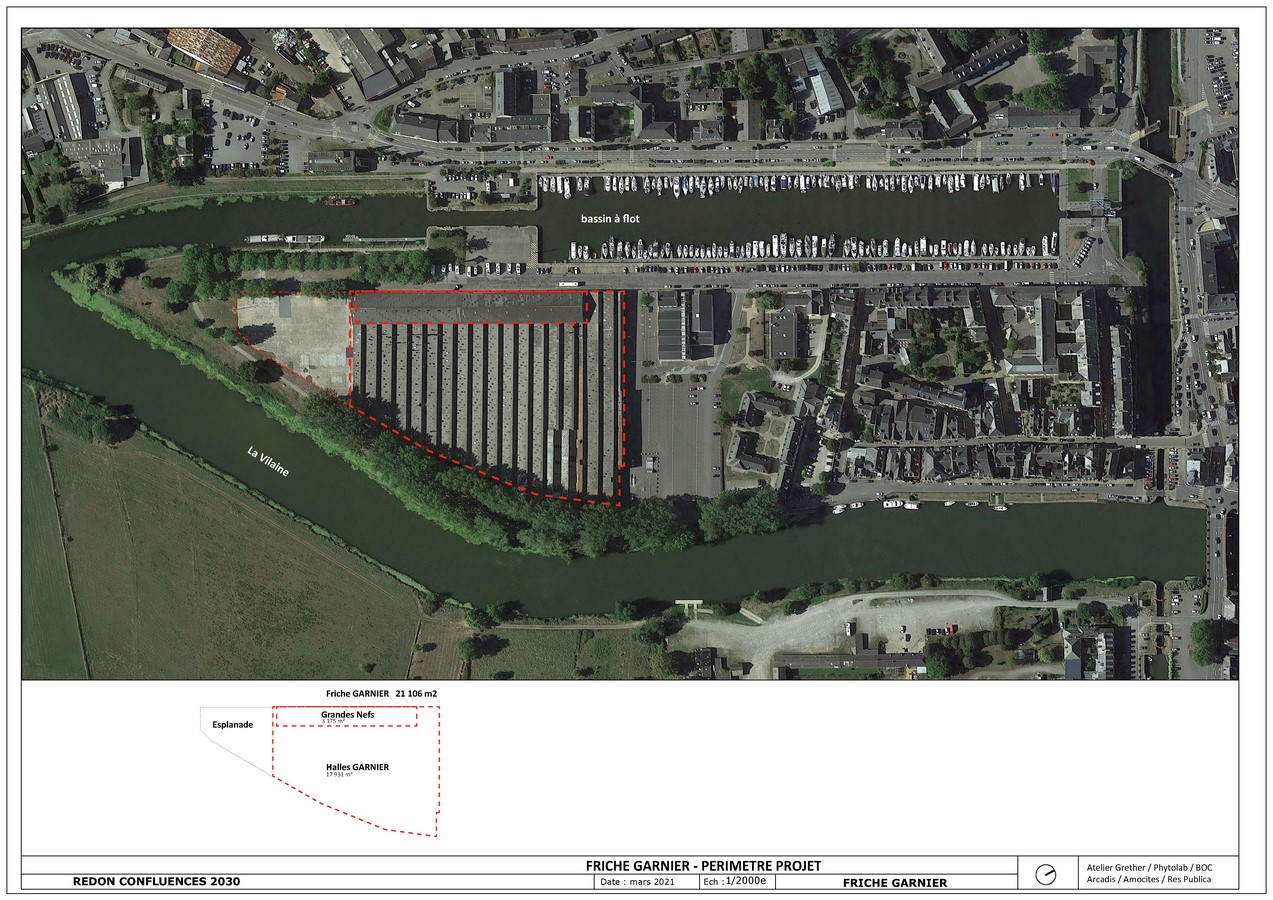This screenshot has height=900, width=1273.
Task: Click the striped Halles roof in the aerial photo
Action: point(480,400)
